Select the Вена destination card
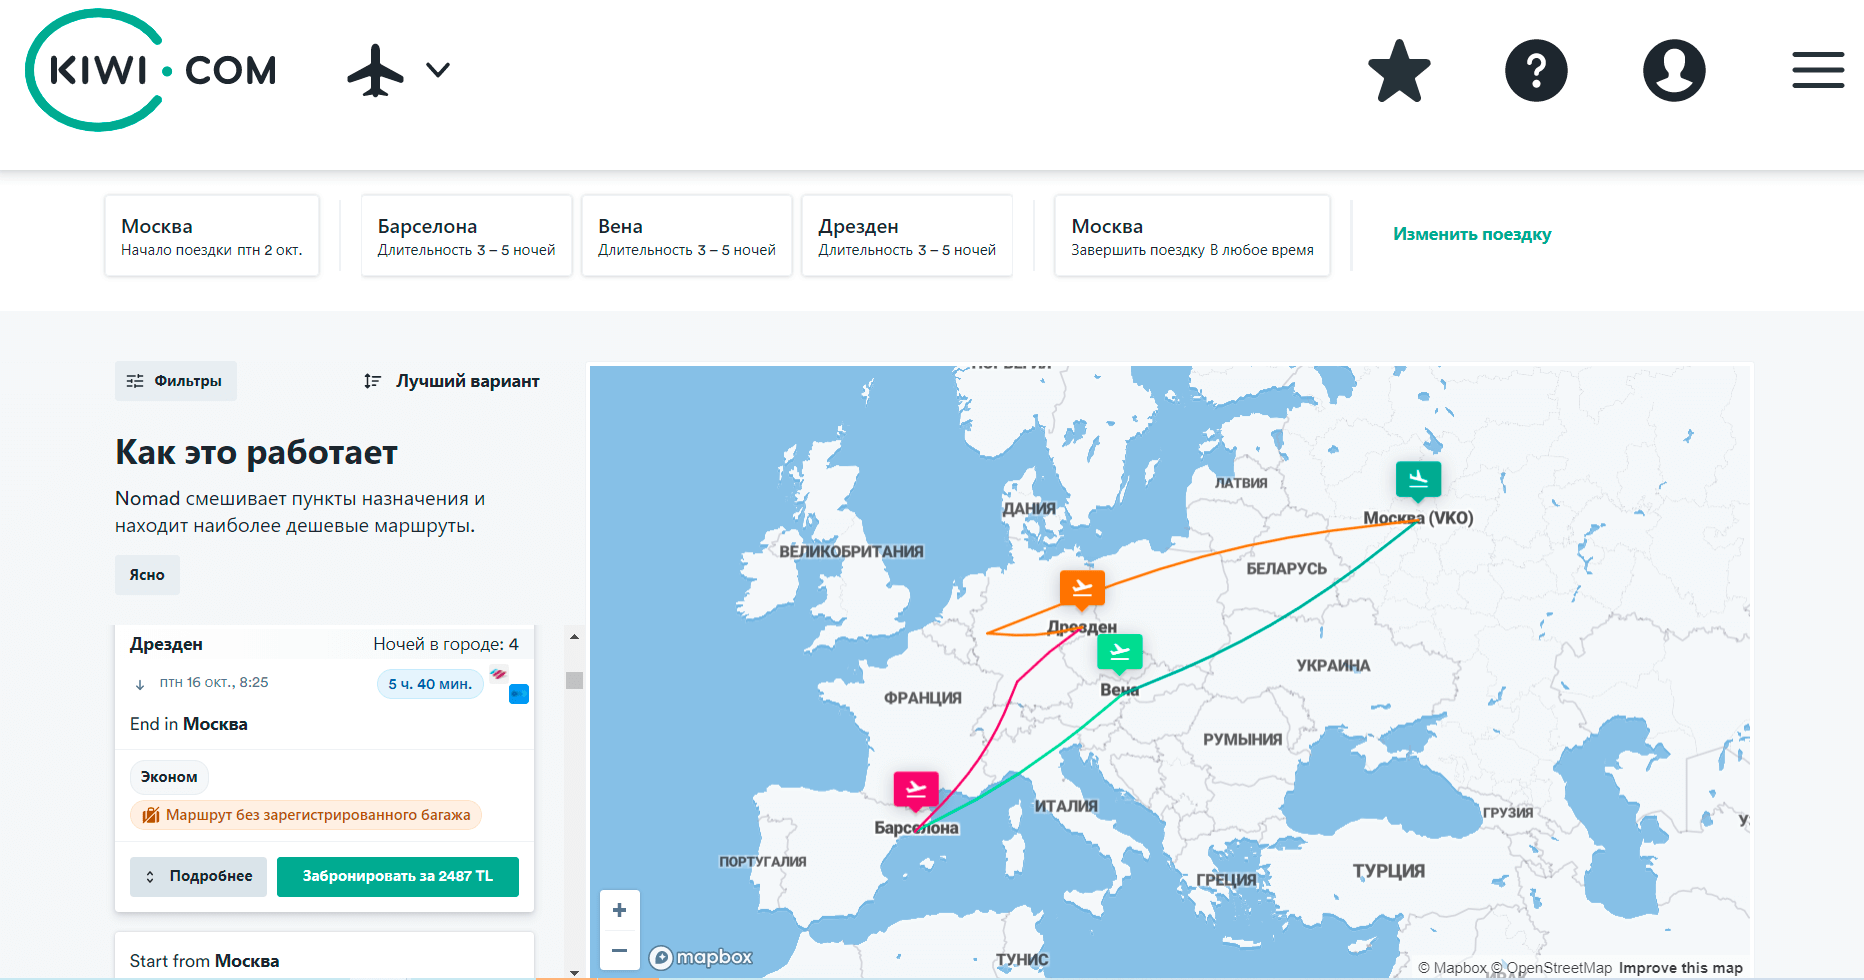1864x980 pixels. pos(686,236)
